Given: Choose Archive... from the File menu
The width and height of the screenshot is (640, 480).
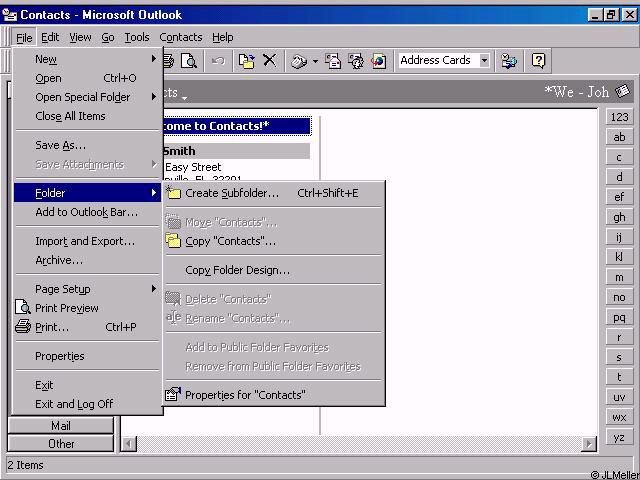Looking at the screenshot, I should 87,260.
